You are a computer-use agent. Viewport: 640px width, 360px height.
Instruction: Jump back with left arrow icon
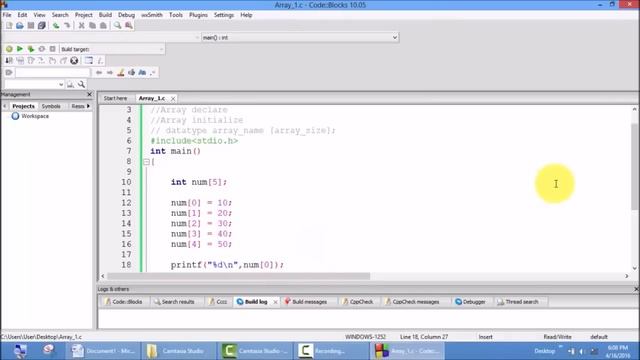tap(99, 73)
